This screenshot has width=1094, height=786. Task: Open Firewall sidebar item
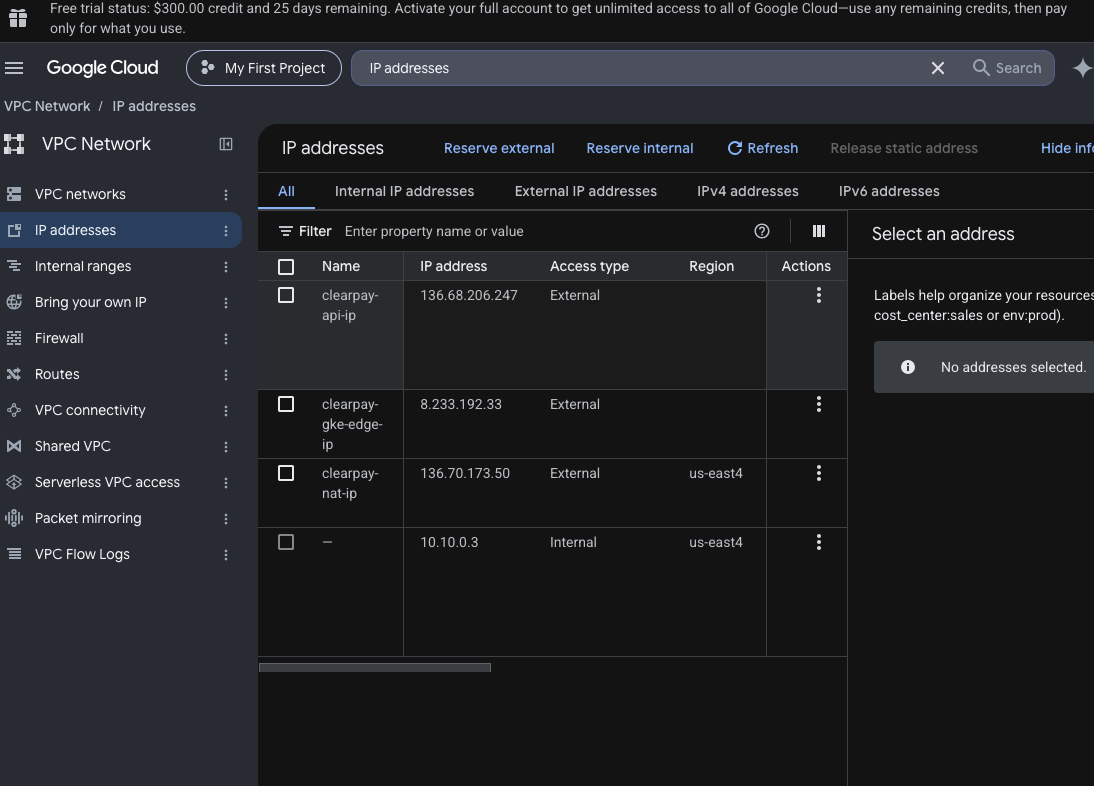click(x=59, y=338)
